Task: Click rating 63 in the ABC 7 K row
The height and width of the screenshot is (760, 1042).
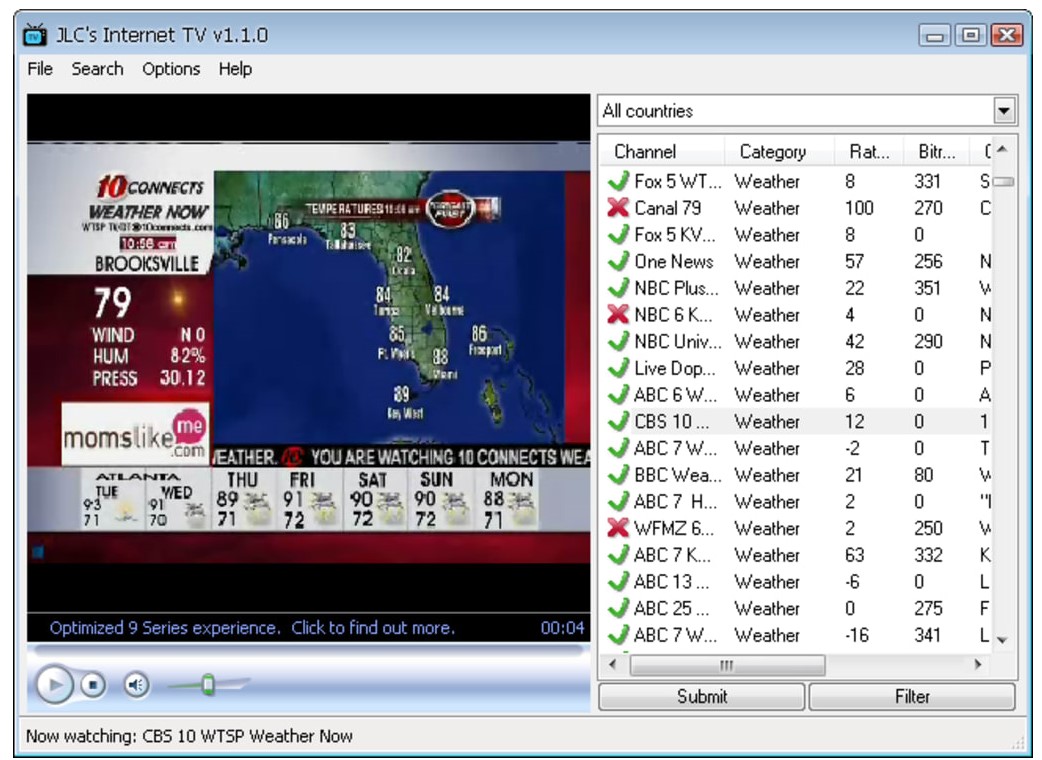Action: tap(854, 555)
